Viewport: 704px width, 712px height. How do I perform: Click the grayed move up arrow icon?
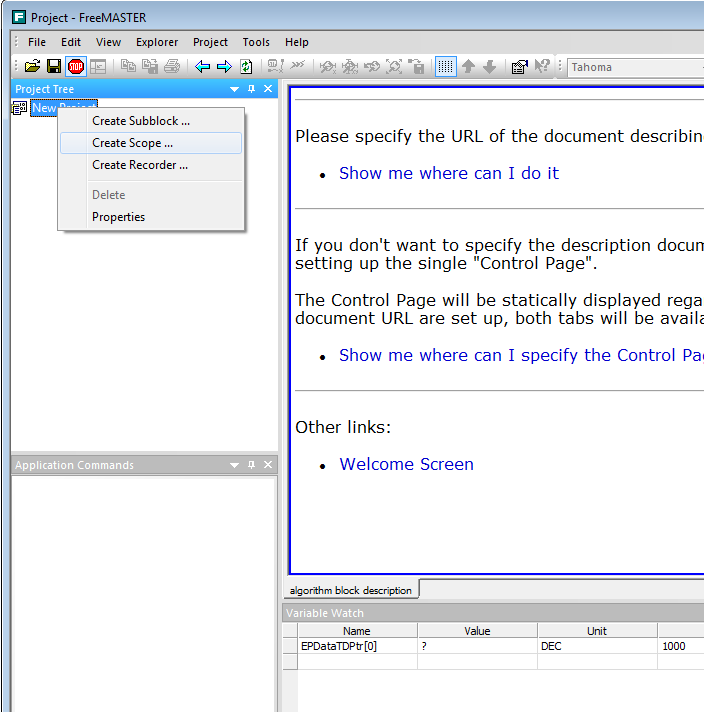point(468,67)
